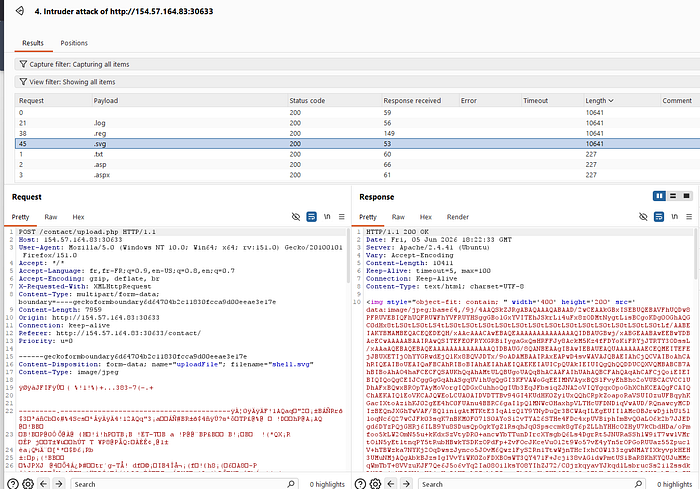Go to next match in Response search
700x489 pixels.
click(x=406, y=484)
